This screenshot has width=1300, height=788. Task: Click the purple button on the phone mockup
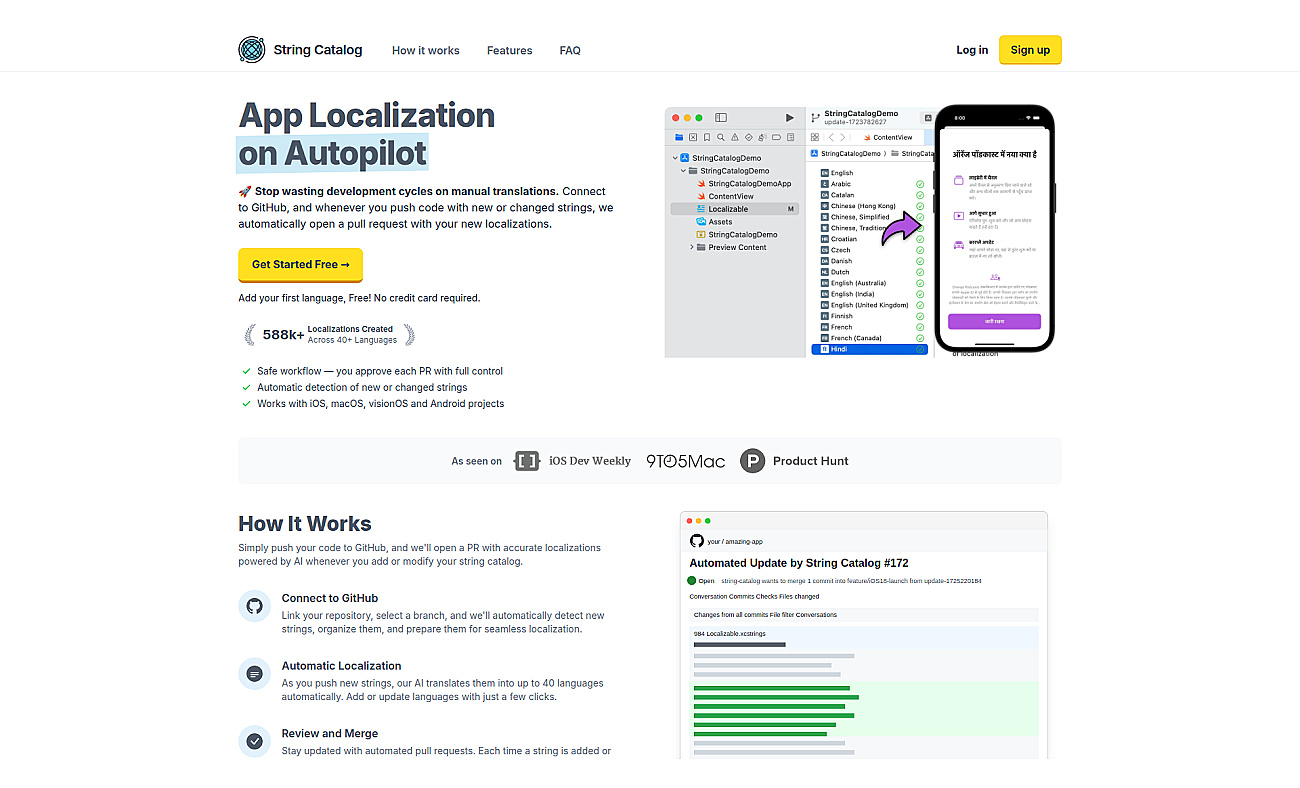click(x=994, y=321)
